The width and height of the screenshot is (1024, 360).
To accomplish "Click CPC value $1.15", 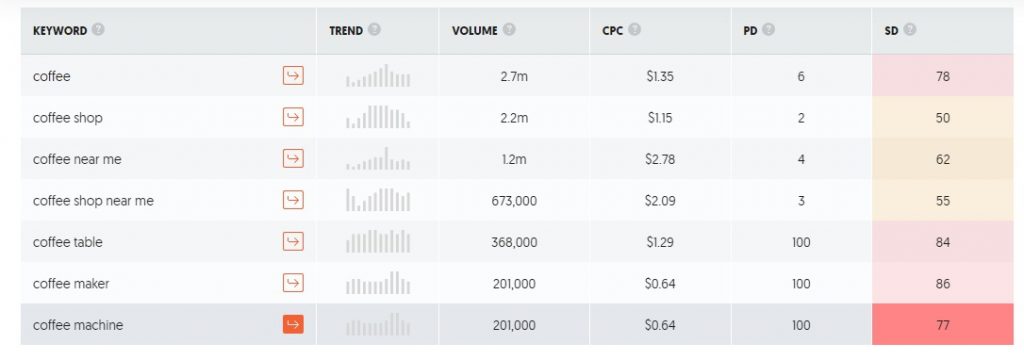I will (660, 118).
